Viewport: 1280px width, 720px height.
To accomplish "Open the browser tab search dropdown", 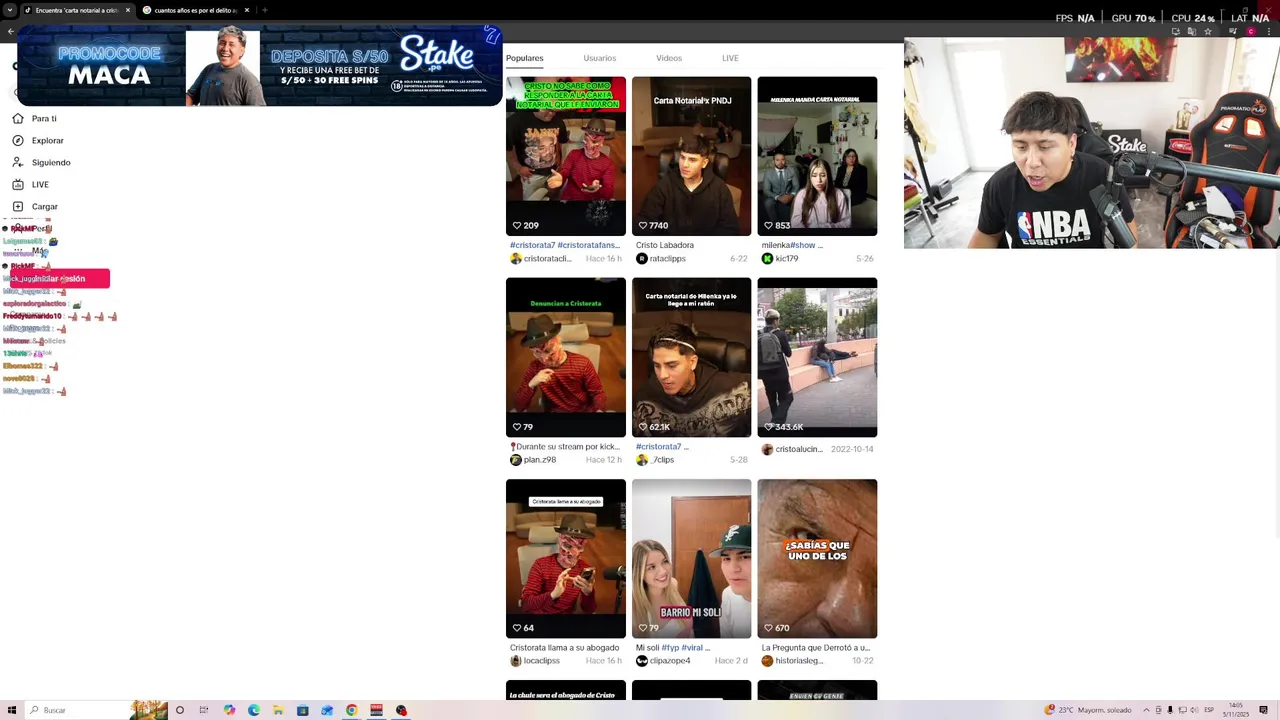I will 9,10.
